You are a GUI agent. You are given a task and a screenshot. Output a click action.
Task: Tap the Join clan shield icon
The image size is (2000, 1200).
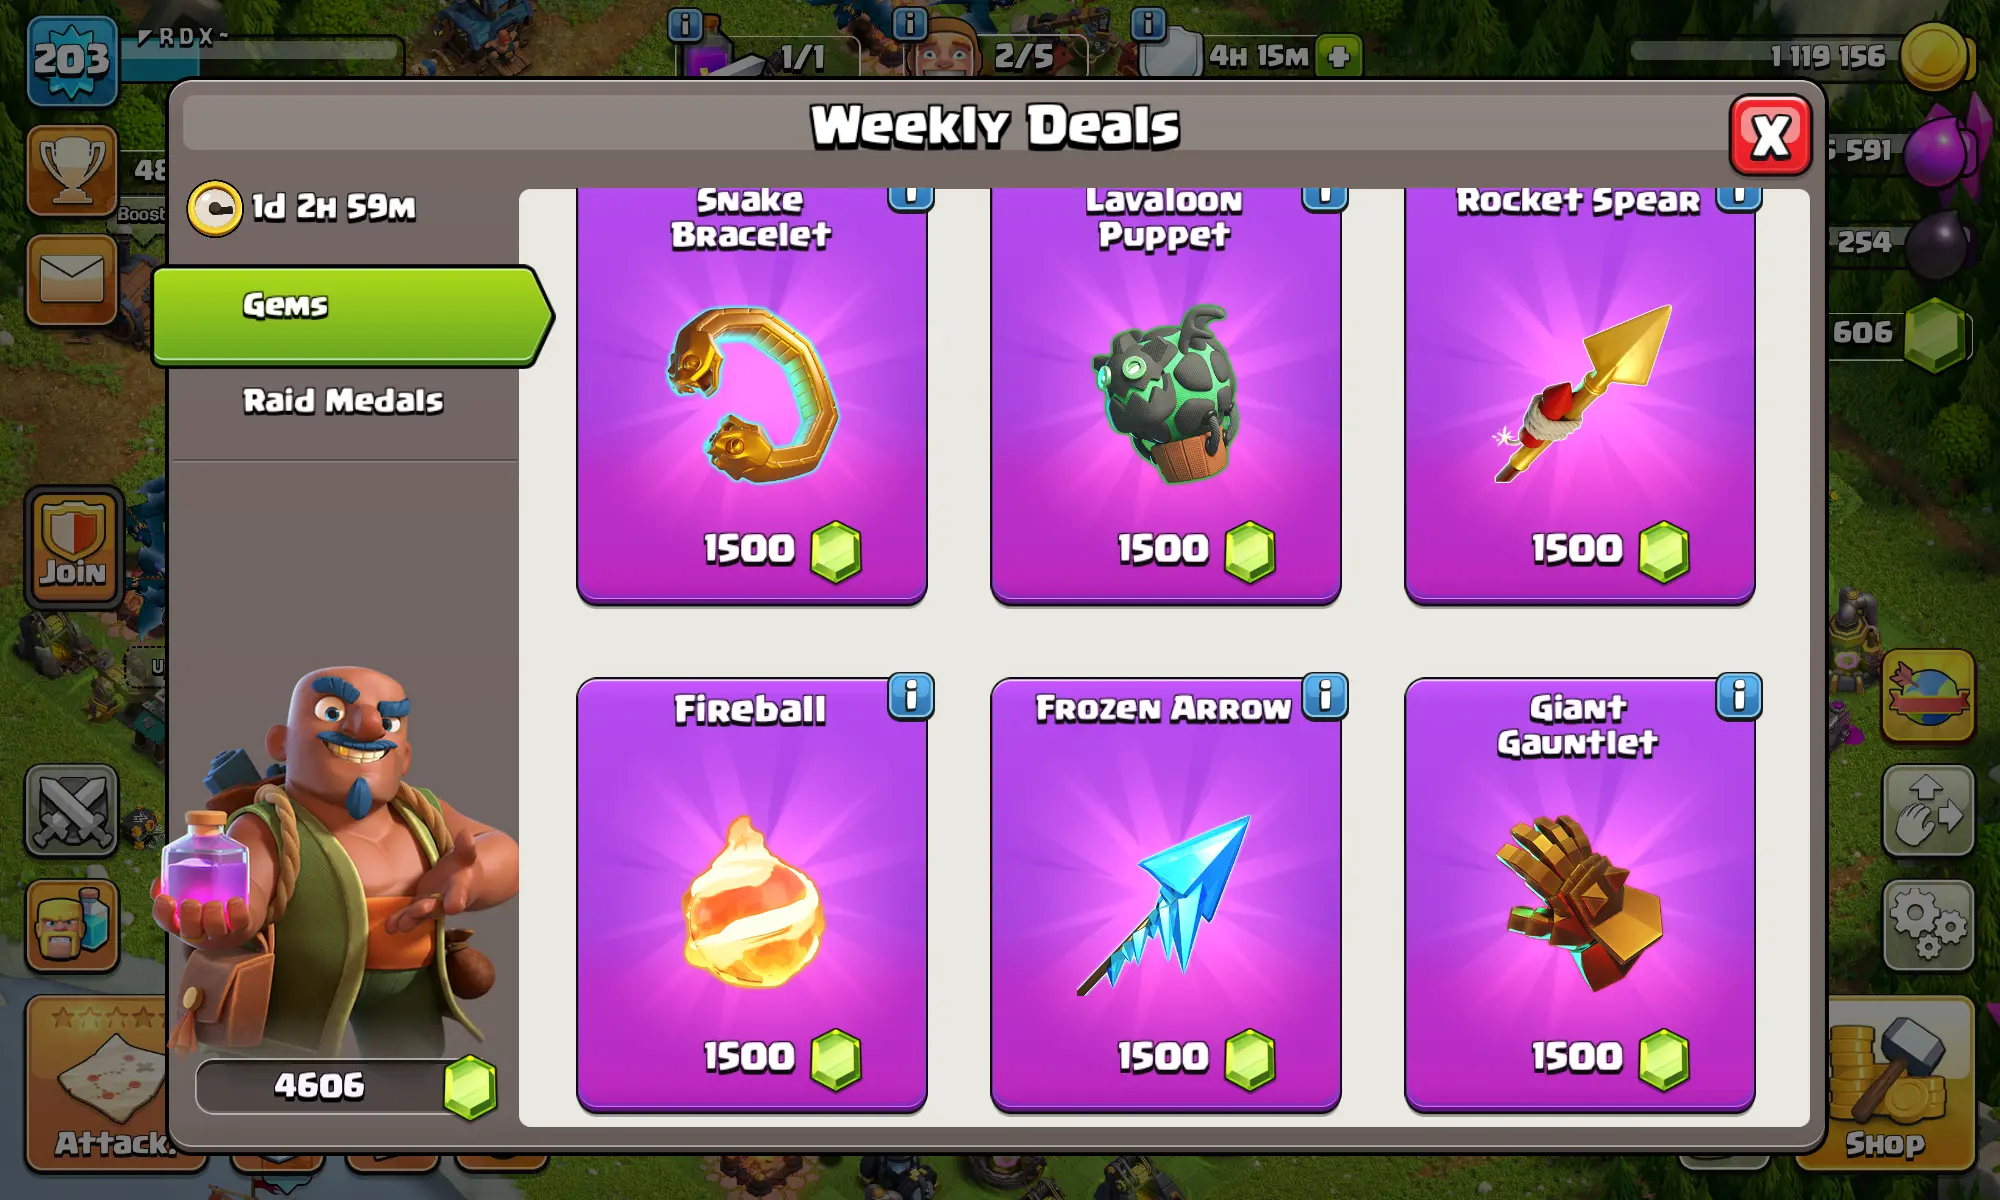pyautogui.click(x=73, y=548)
